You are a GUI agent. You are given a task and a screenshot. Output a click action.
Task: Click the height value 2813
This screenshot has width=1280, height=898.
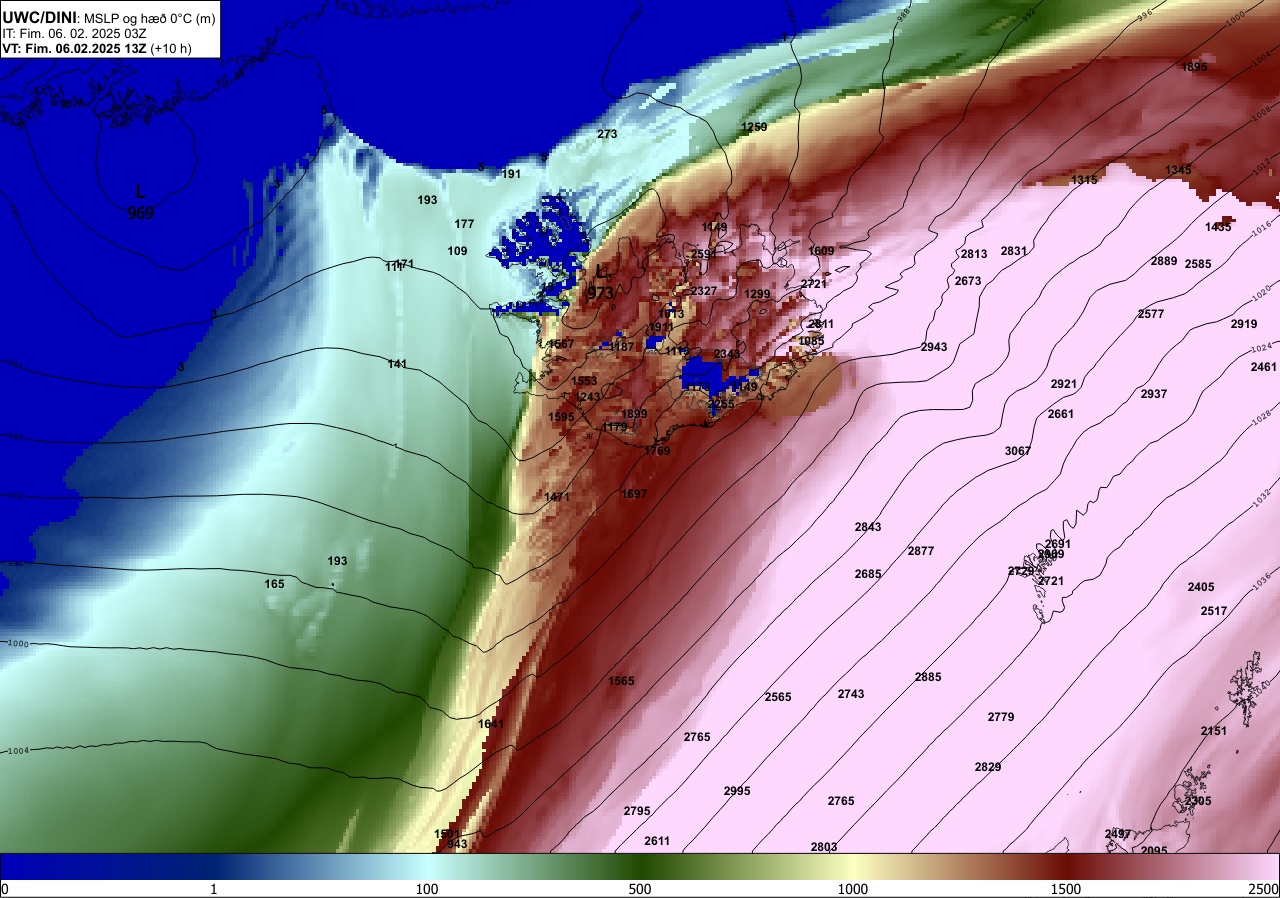point(973,254)
